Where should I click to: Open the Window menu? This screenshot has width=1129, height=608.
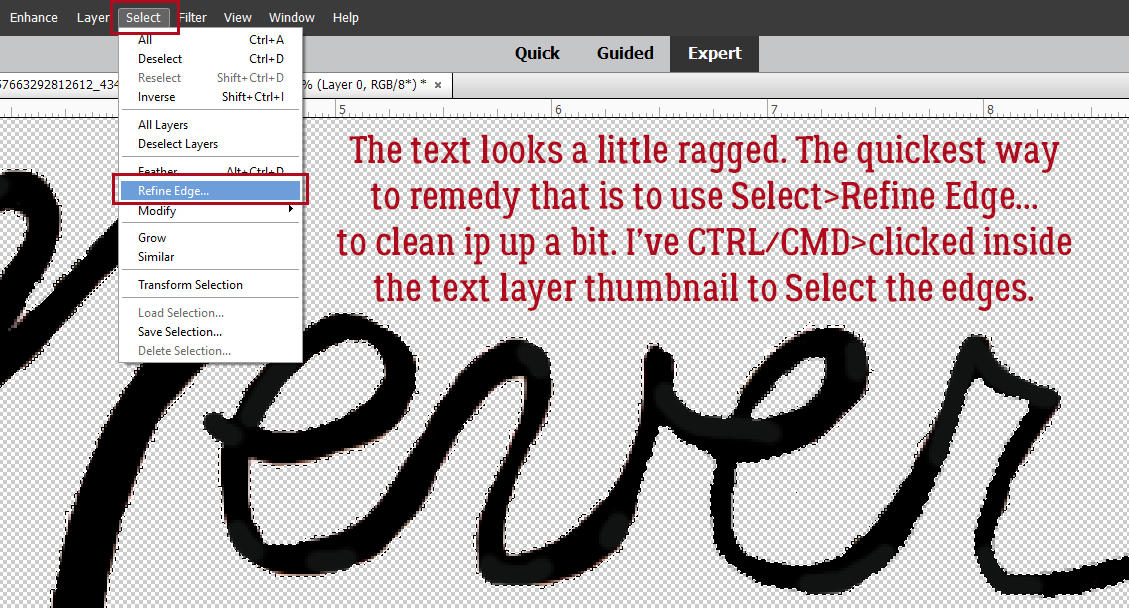tap(292, 17)
